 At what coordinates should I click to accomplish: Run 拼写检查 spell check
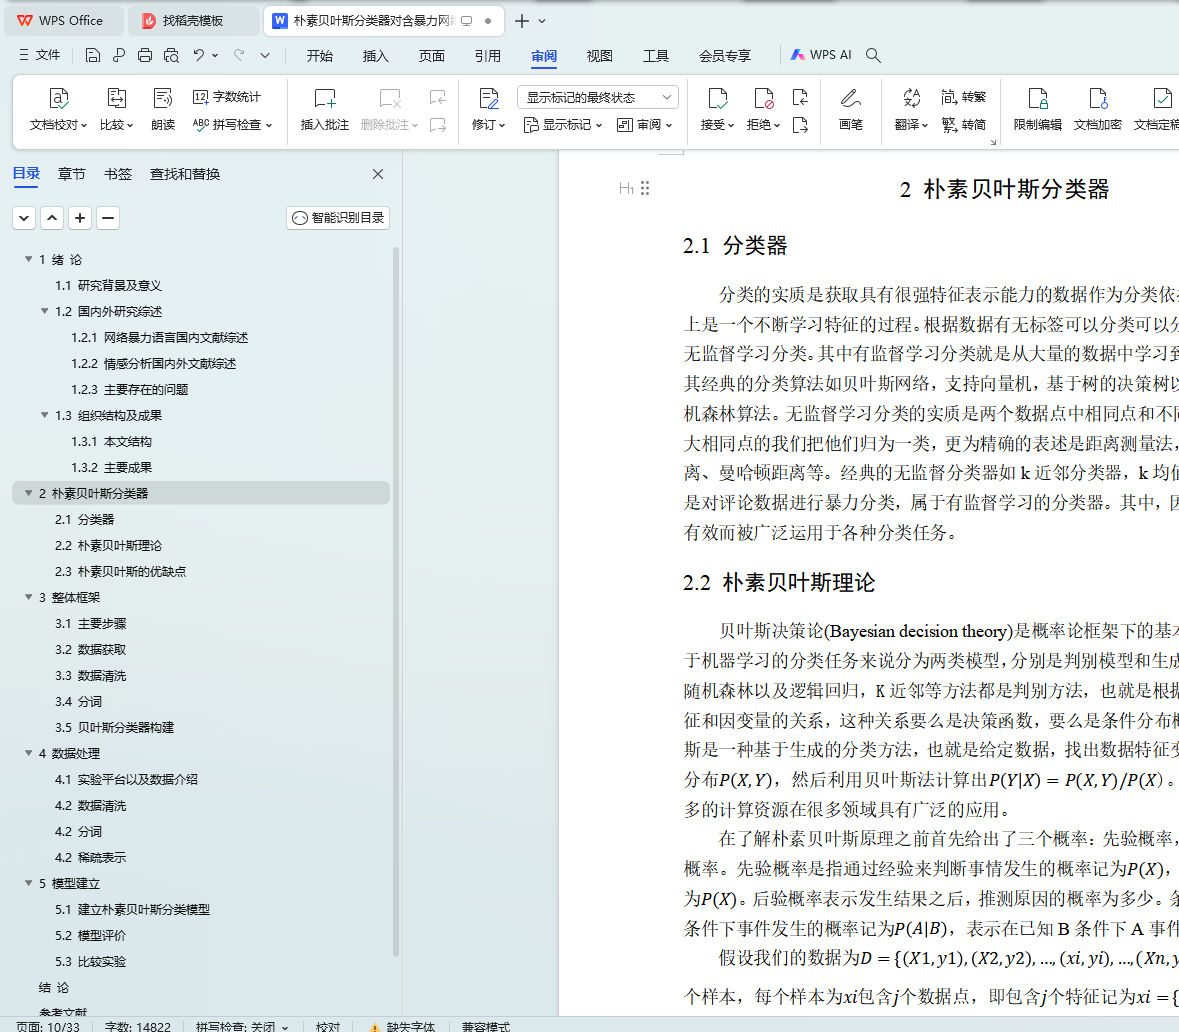[232, 124]
